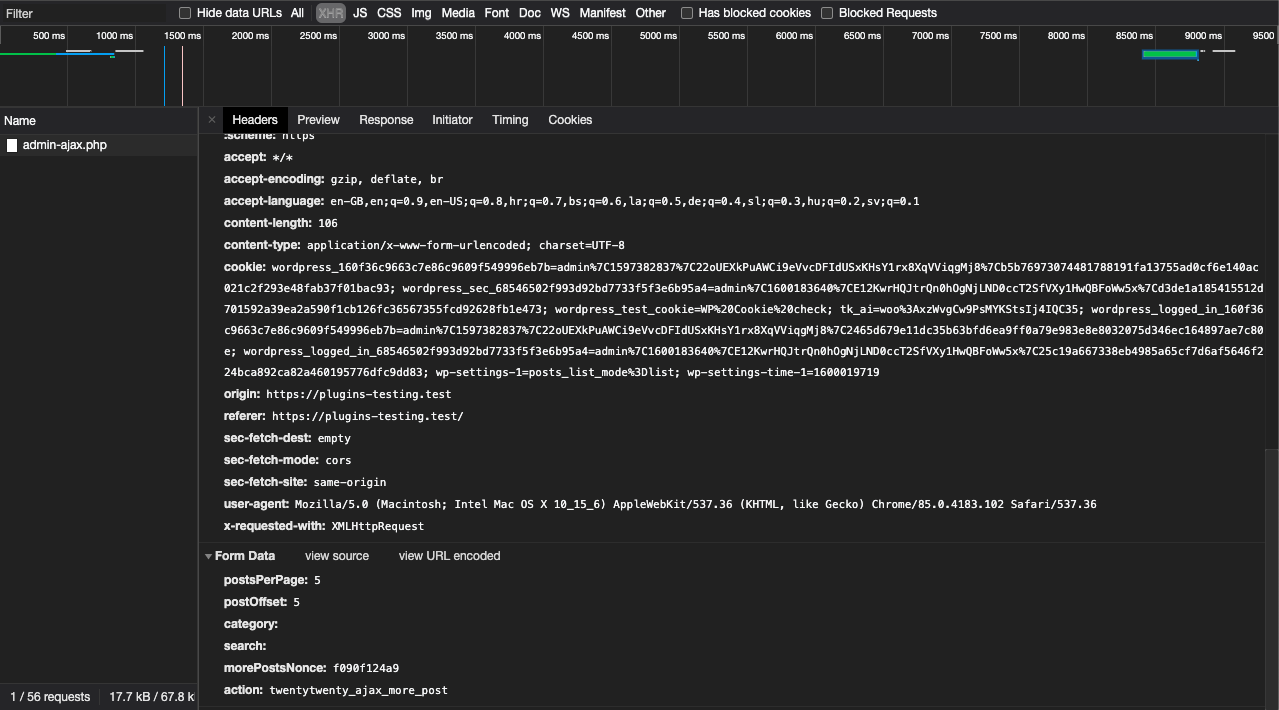Click the view source link in Form Data

(337, 555)
